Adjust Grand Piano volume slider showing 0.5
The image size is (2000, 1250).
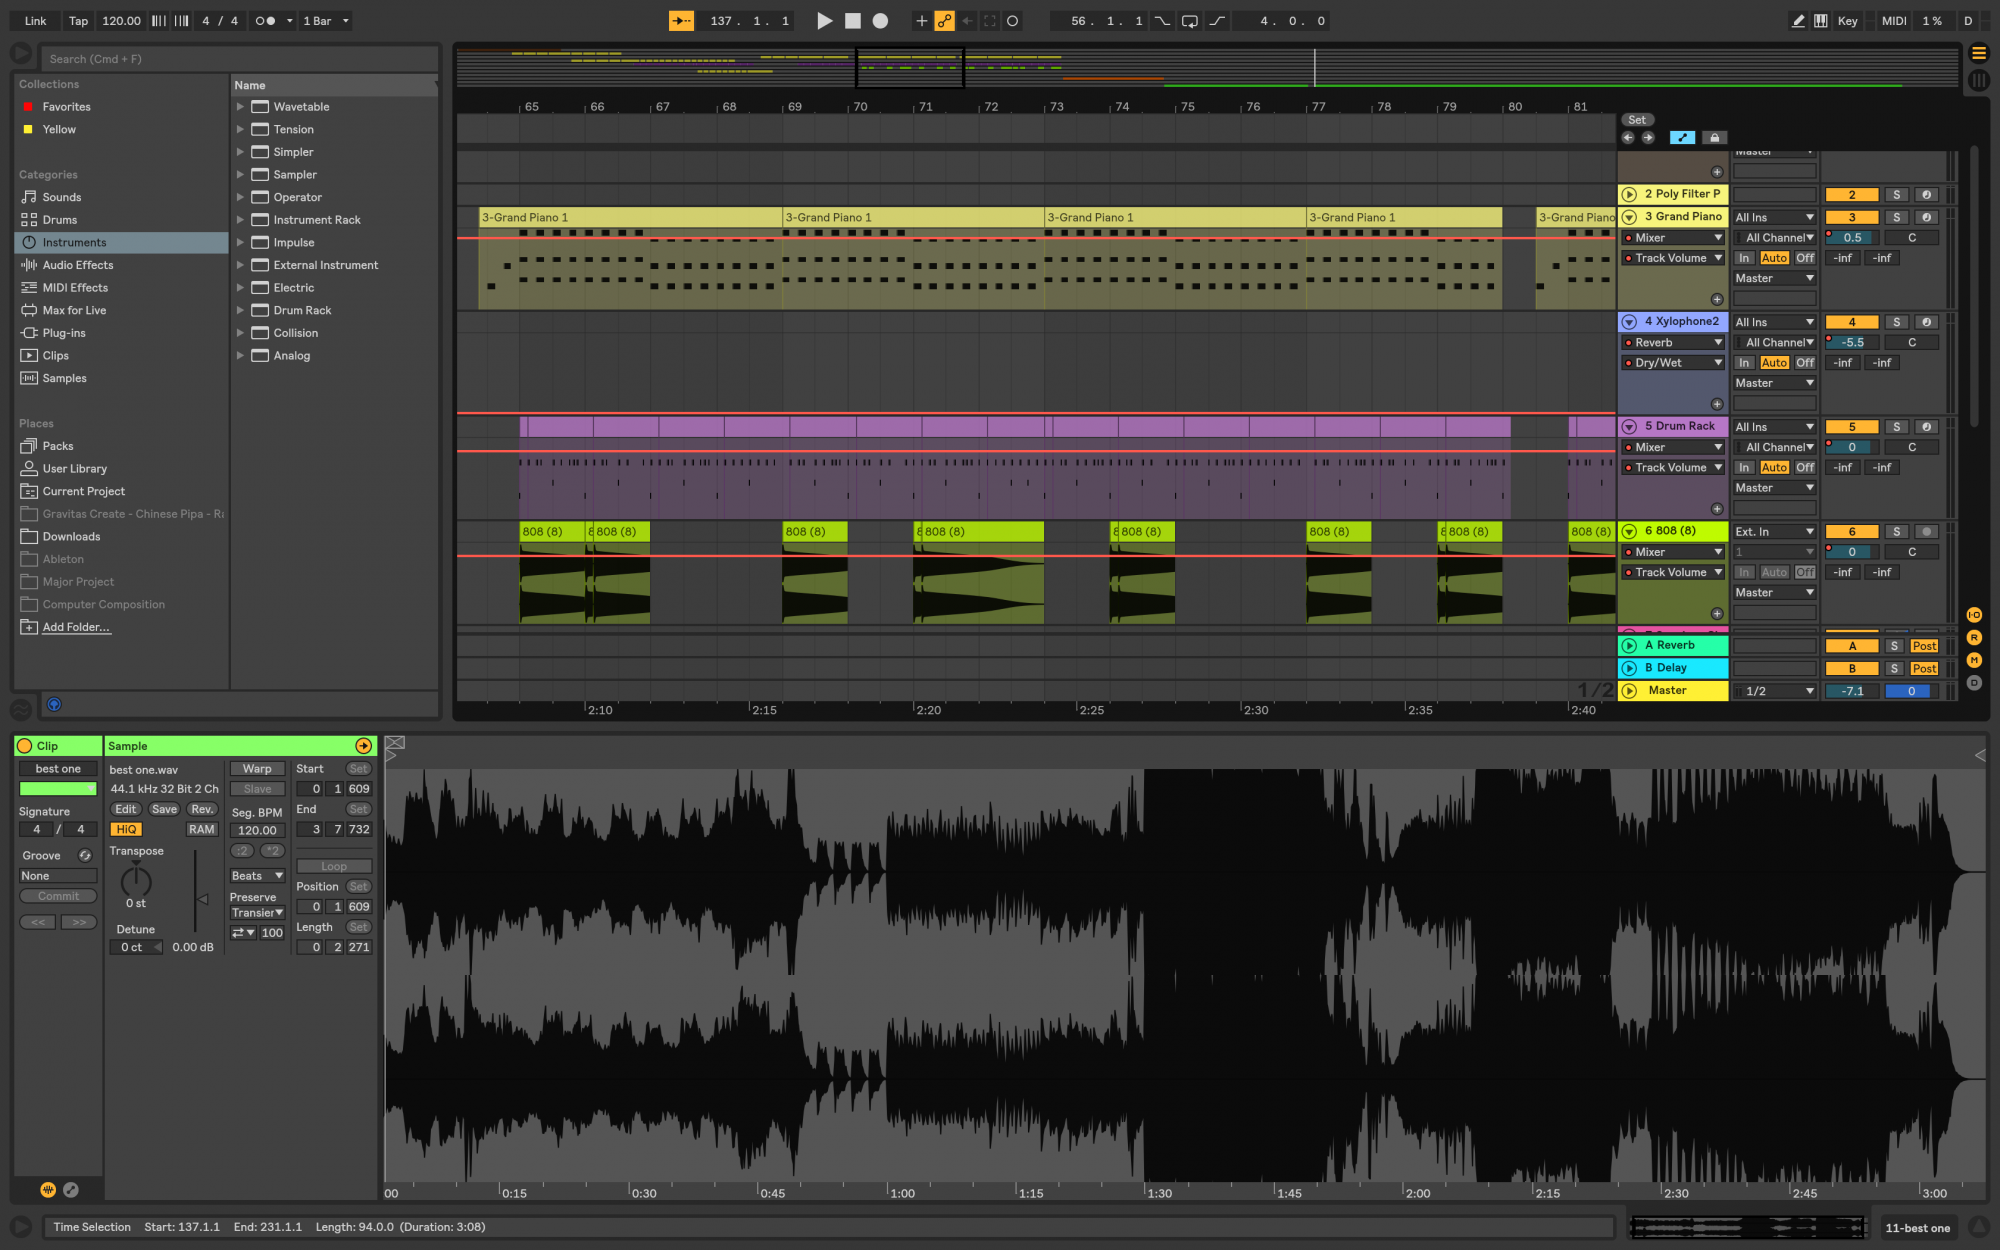[x=1852, y=238]
